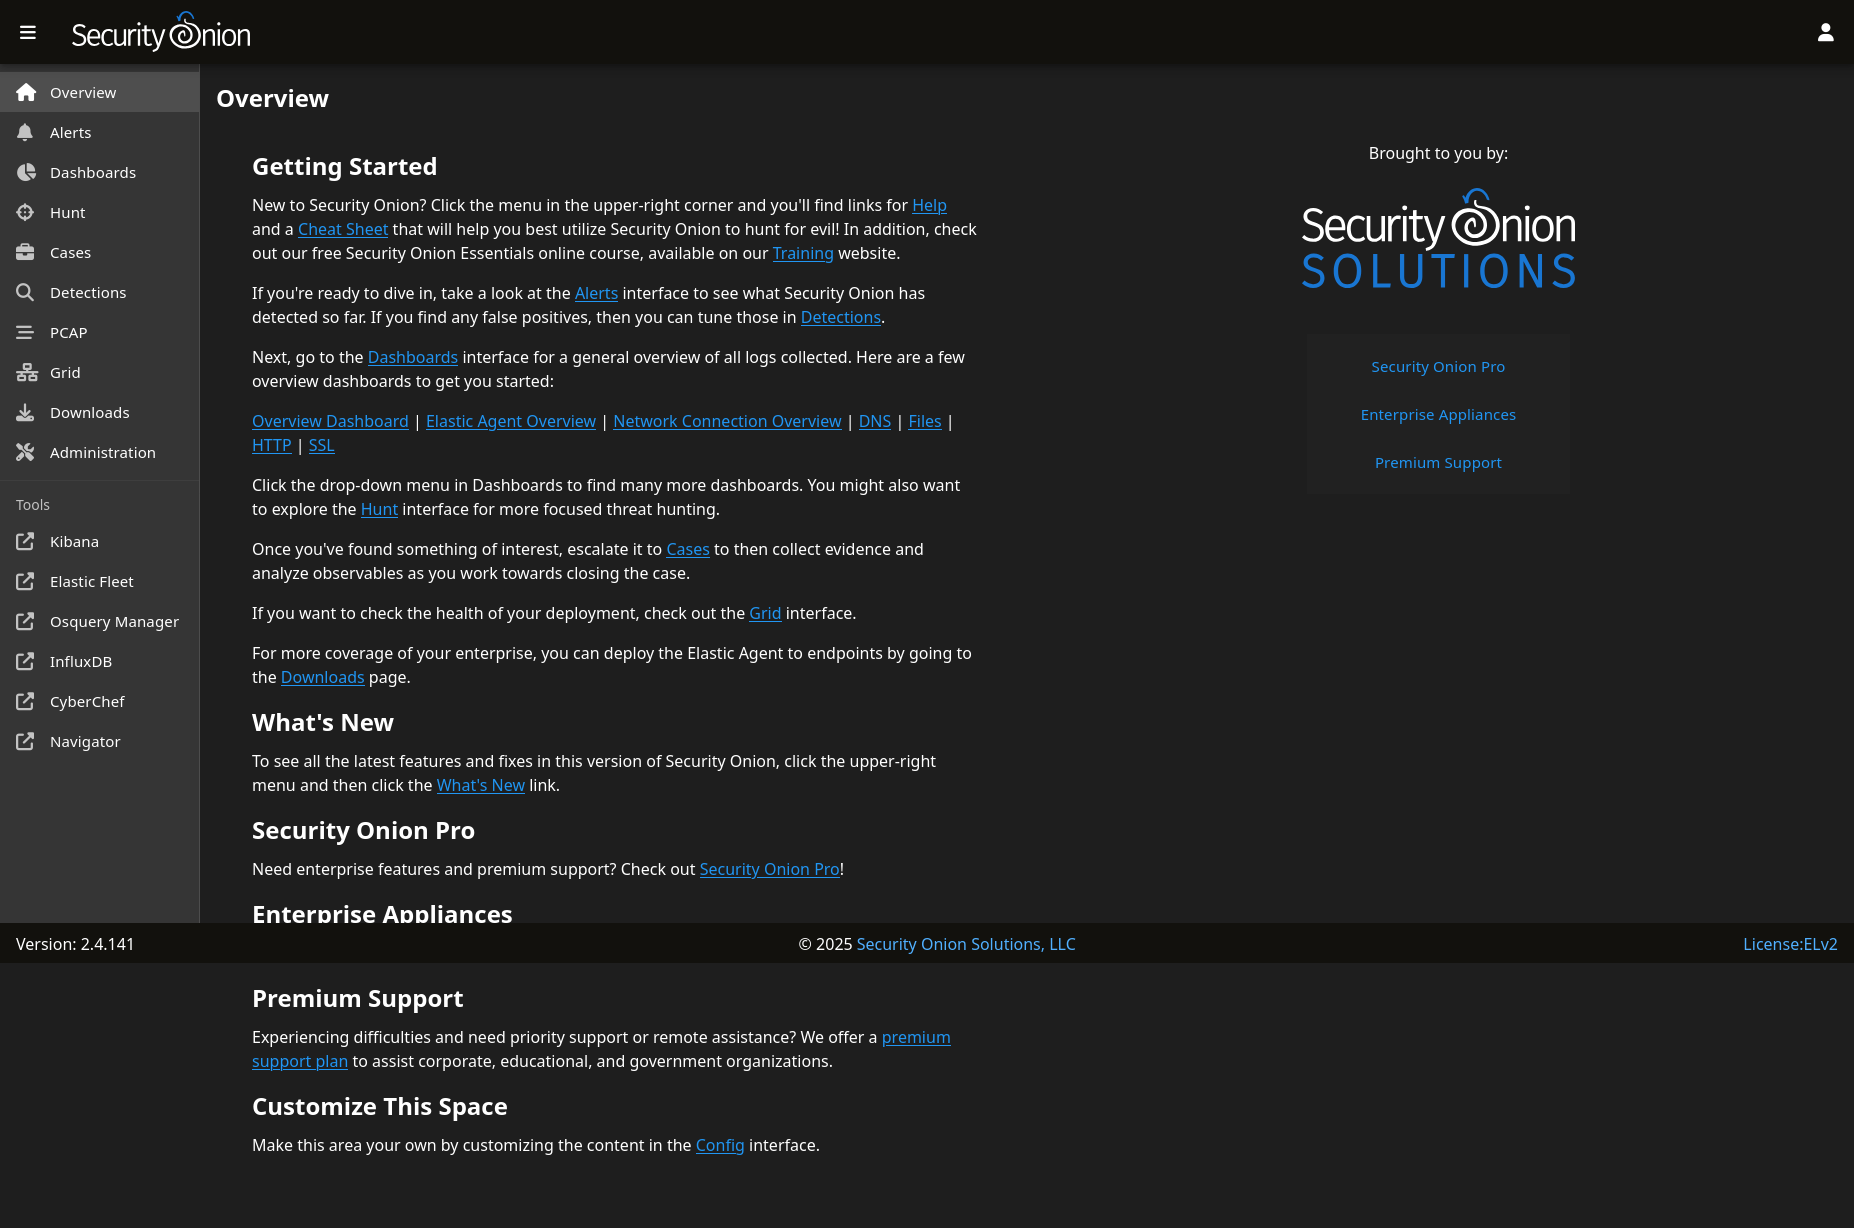Follow the Detections link in the paragraph
The width and height of the screenshot is (1854, 1228).
click(x=841, y=317)
